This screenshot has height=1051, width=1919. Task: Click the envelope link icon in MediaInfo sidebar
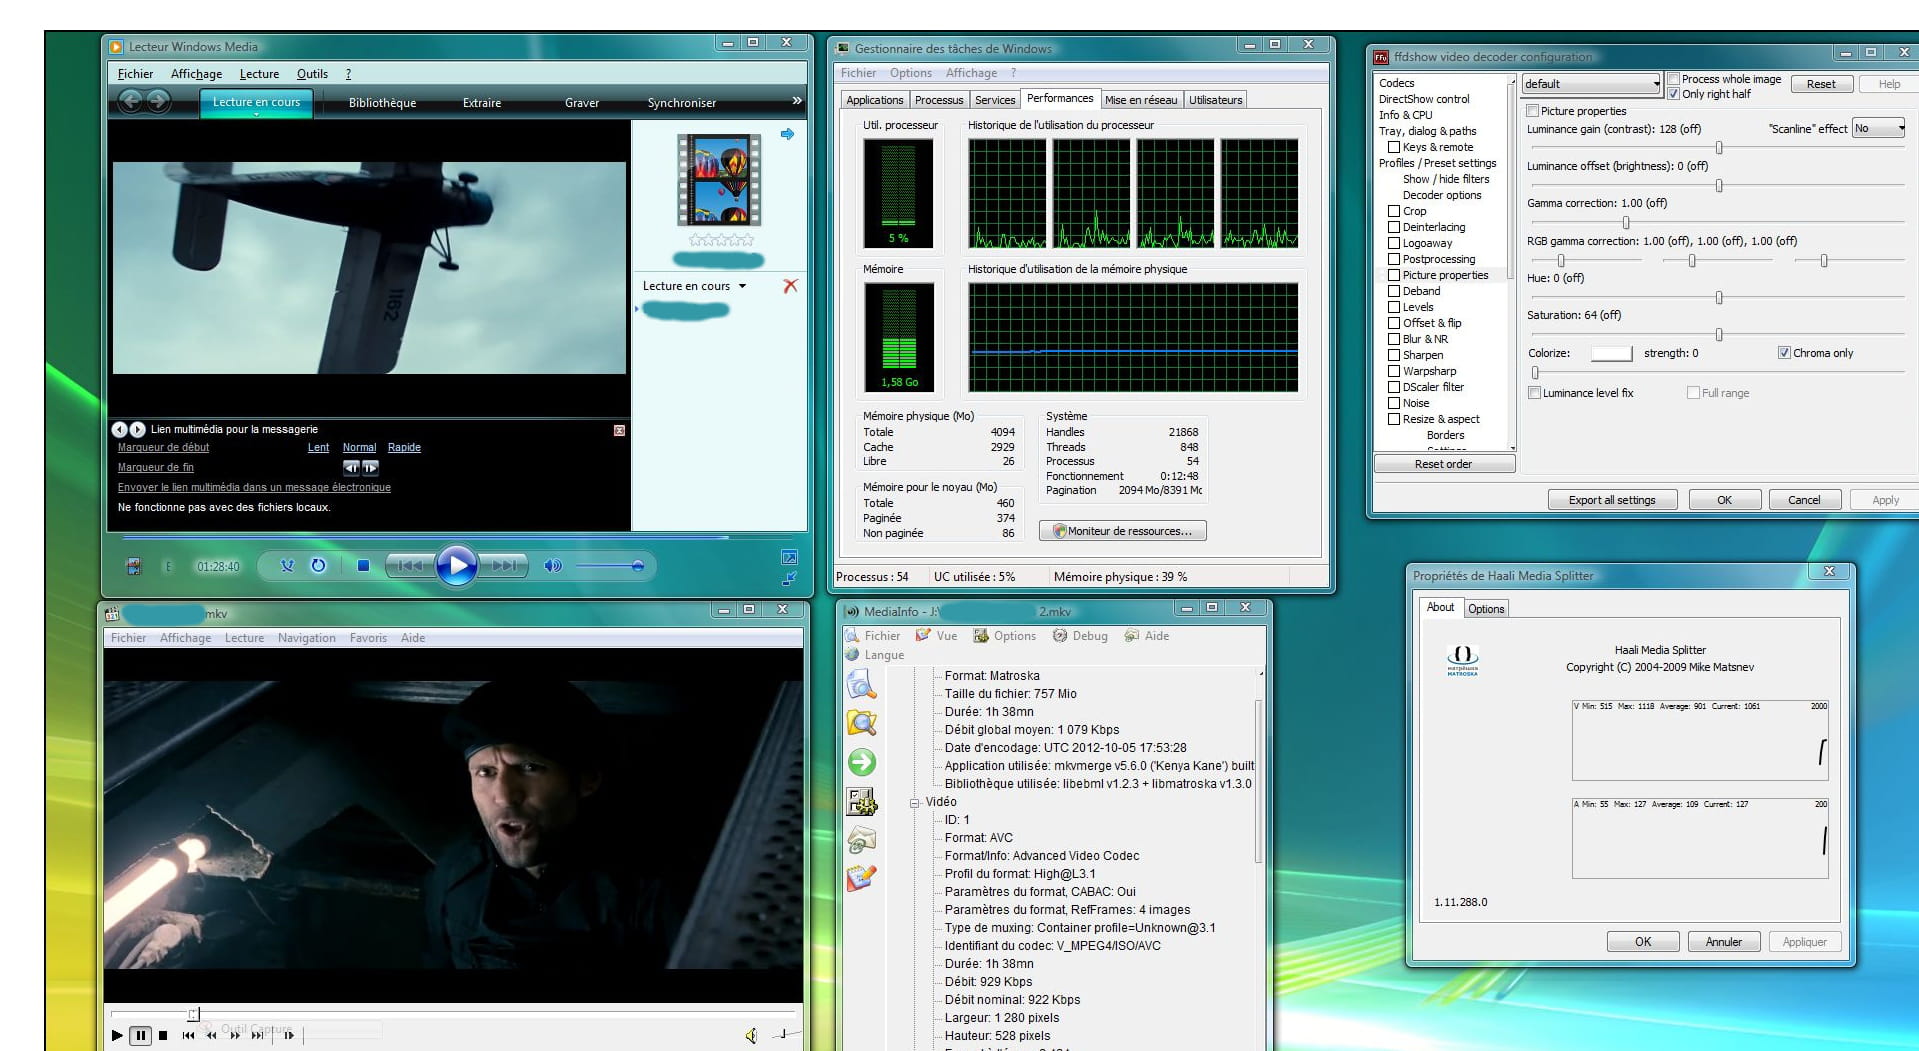tap(861, 840)
